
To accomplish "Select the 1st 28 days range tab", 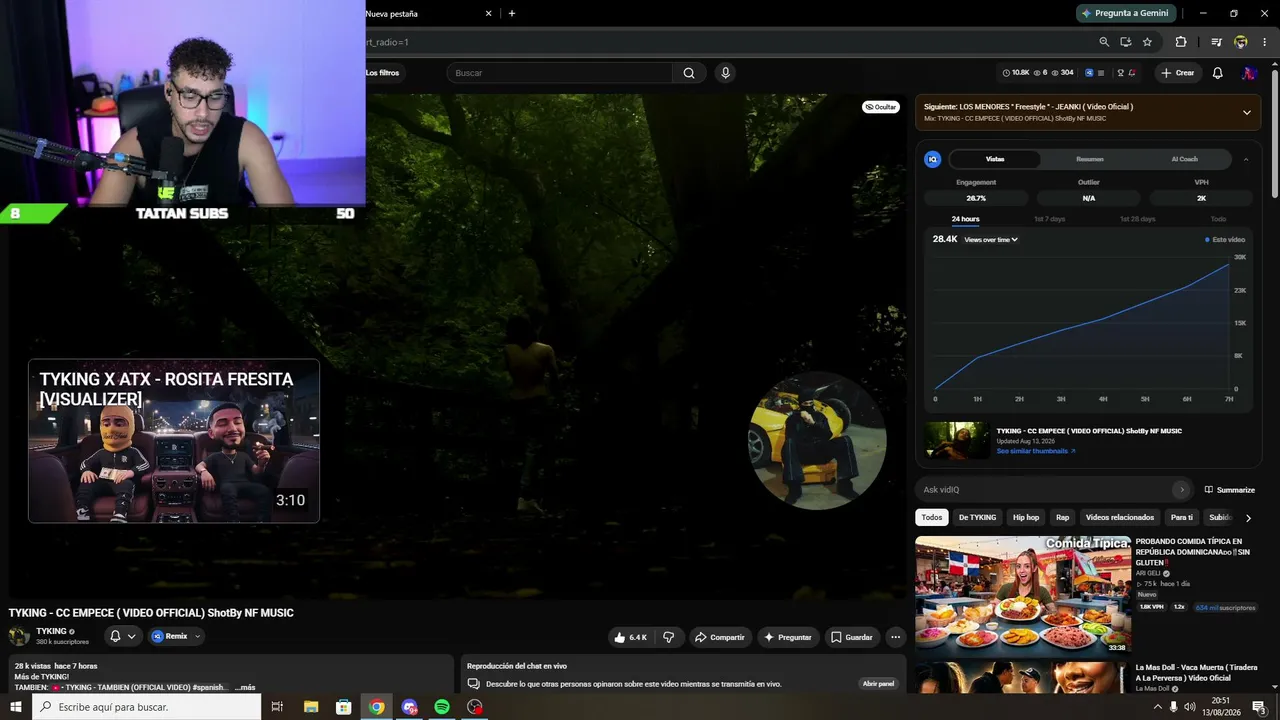I will [x=1137, y=219].
